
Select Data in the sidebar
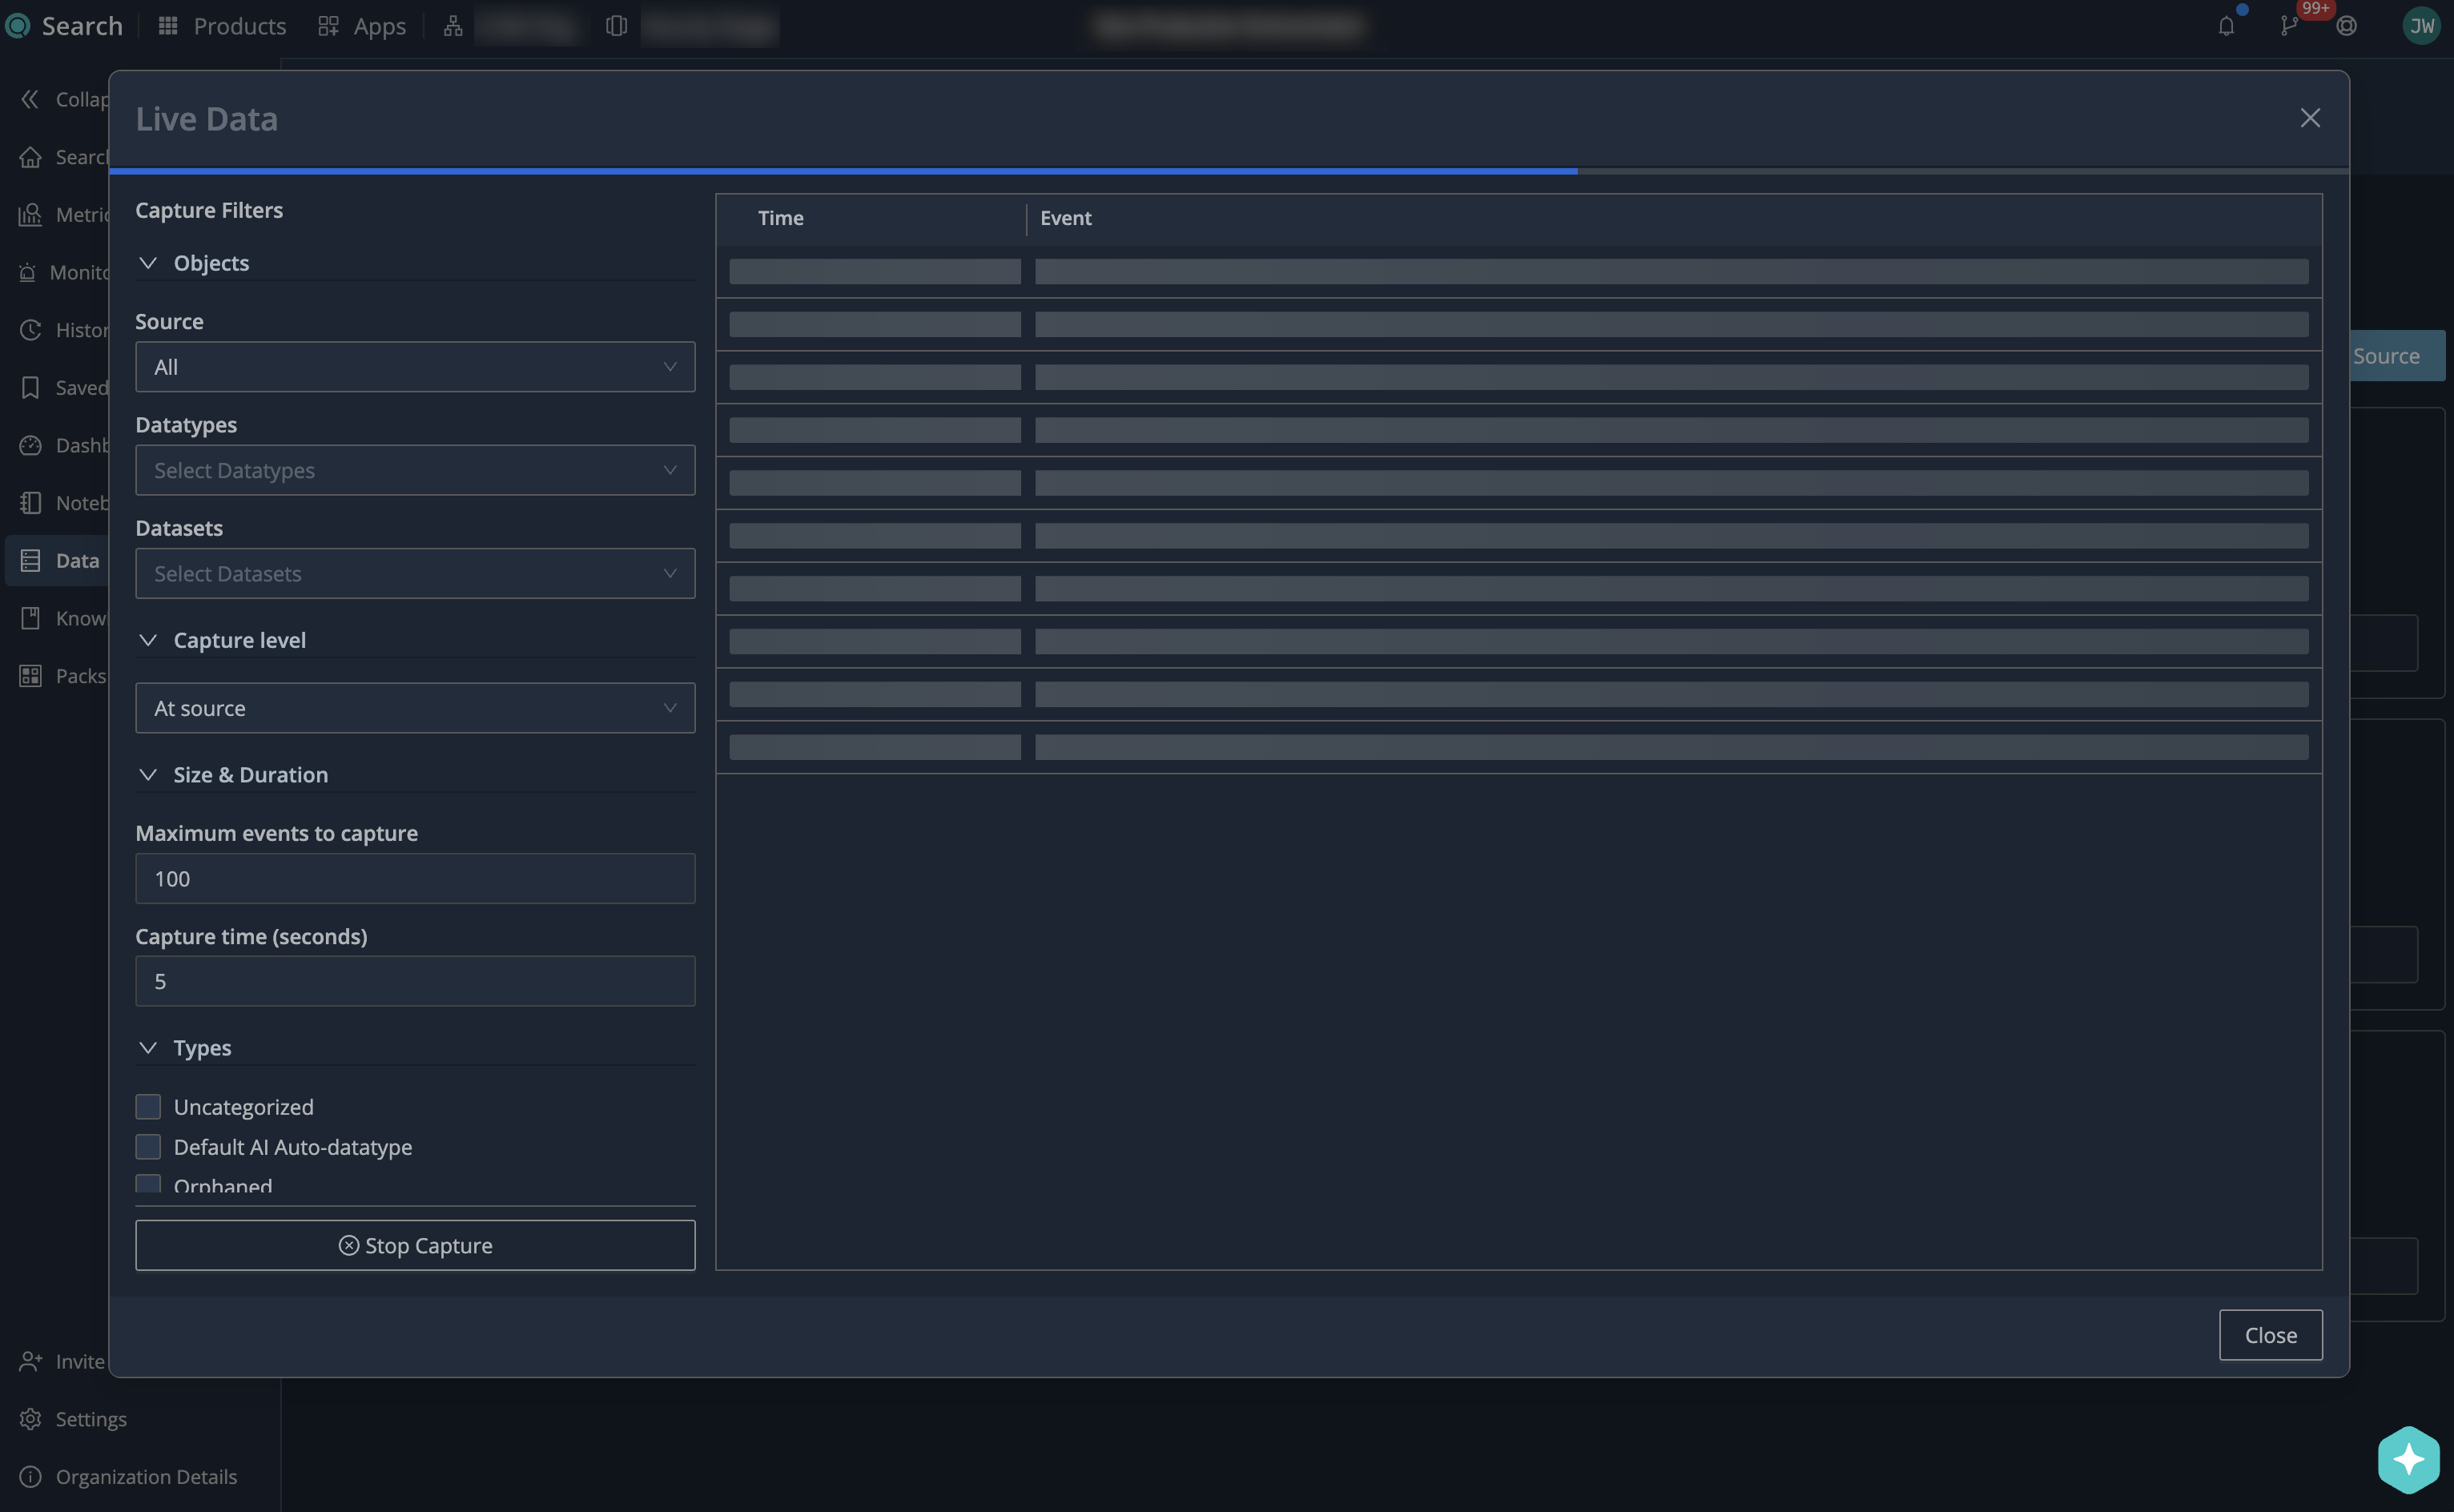pyautogui.click(x=77, y=560)
